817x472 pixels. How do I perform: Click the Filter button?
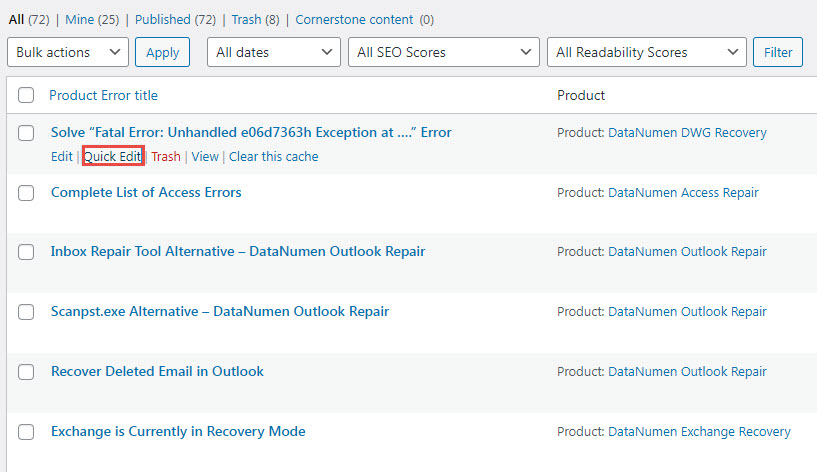(778, 52)
